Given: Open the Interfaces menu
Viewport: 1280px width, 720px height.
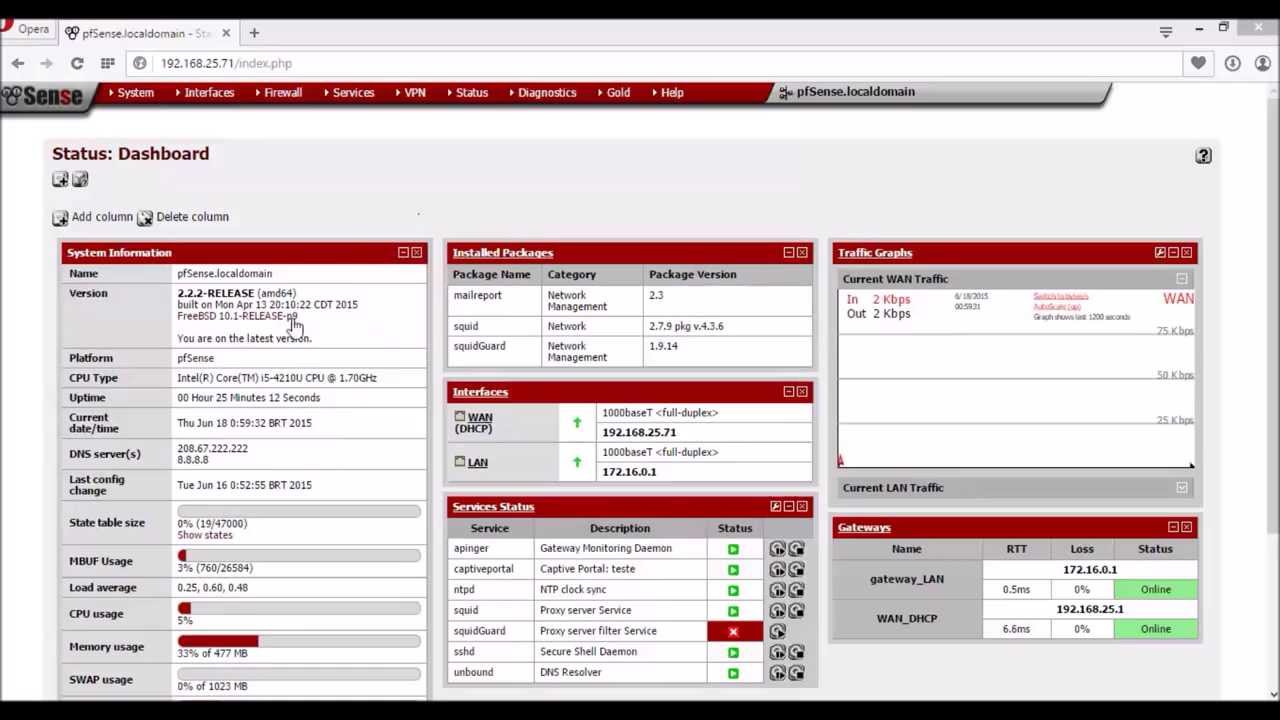Looking at the screenshot, I should pos(209,92).
